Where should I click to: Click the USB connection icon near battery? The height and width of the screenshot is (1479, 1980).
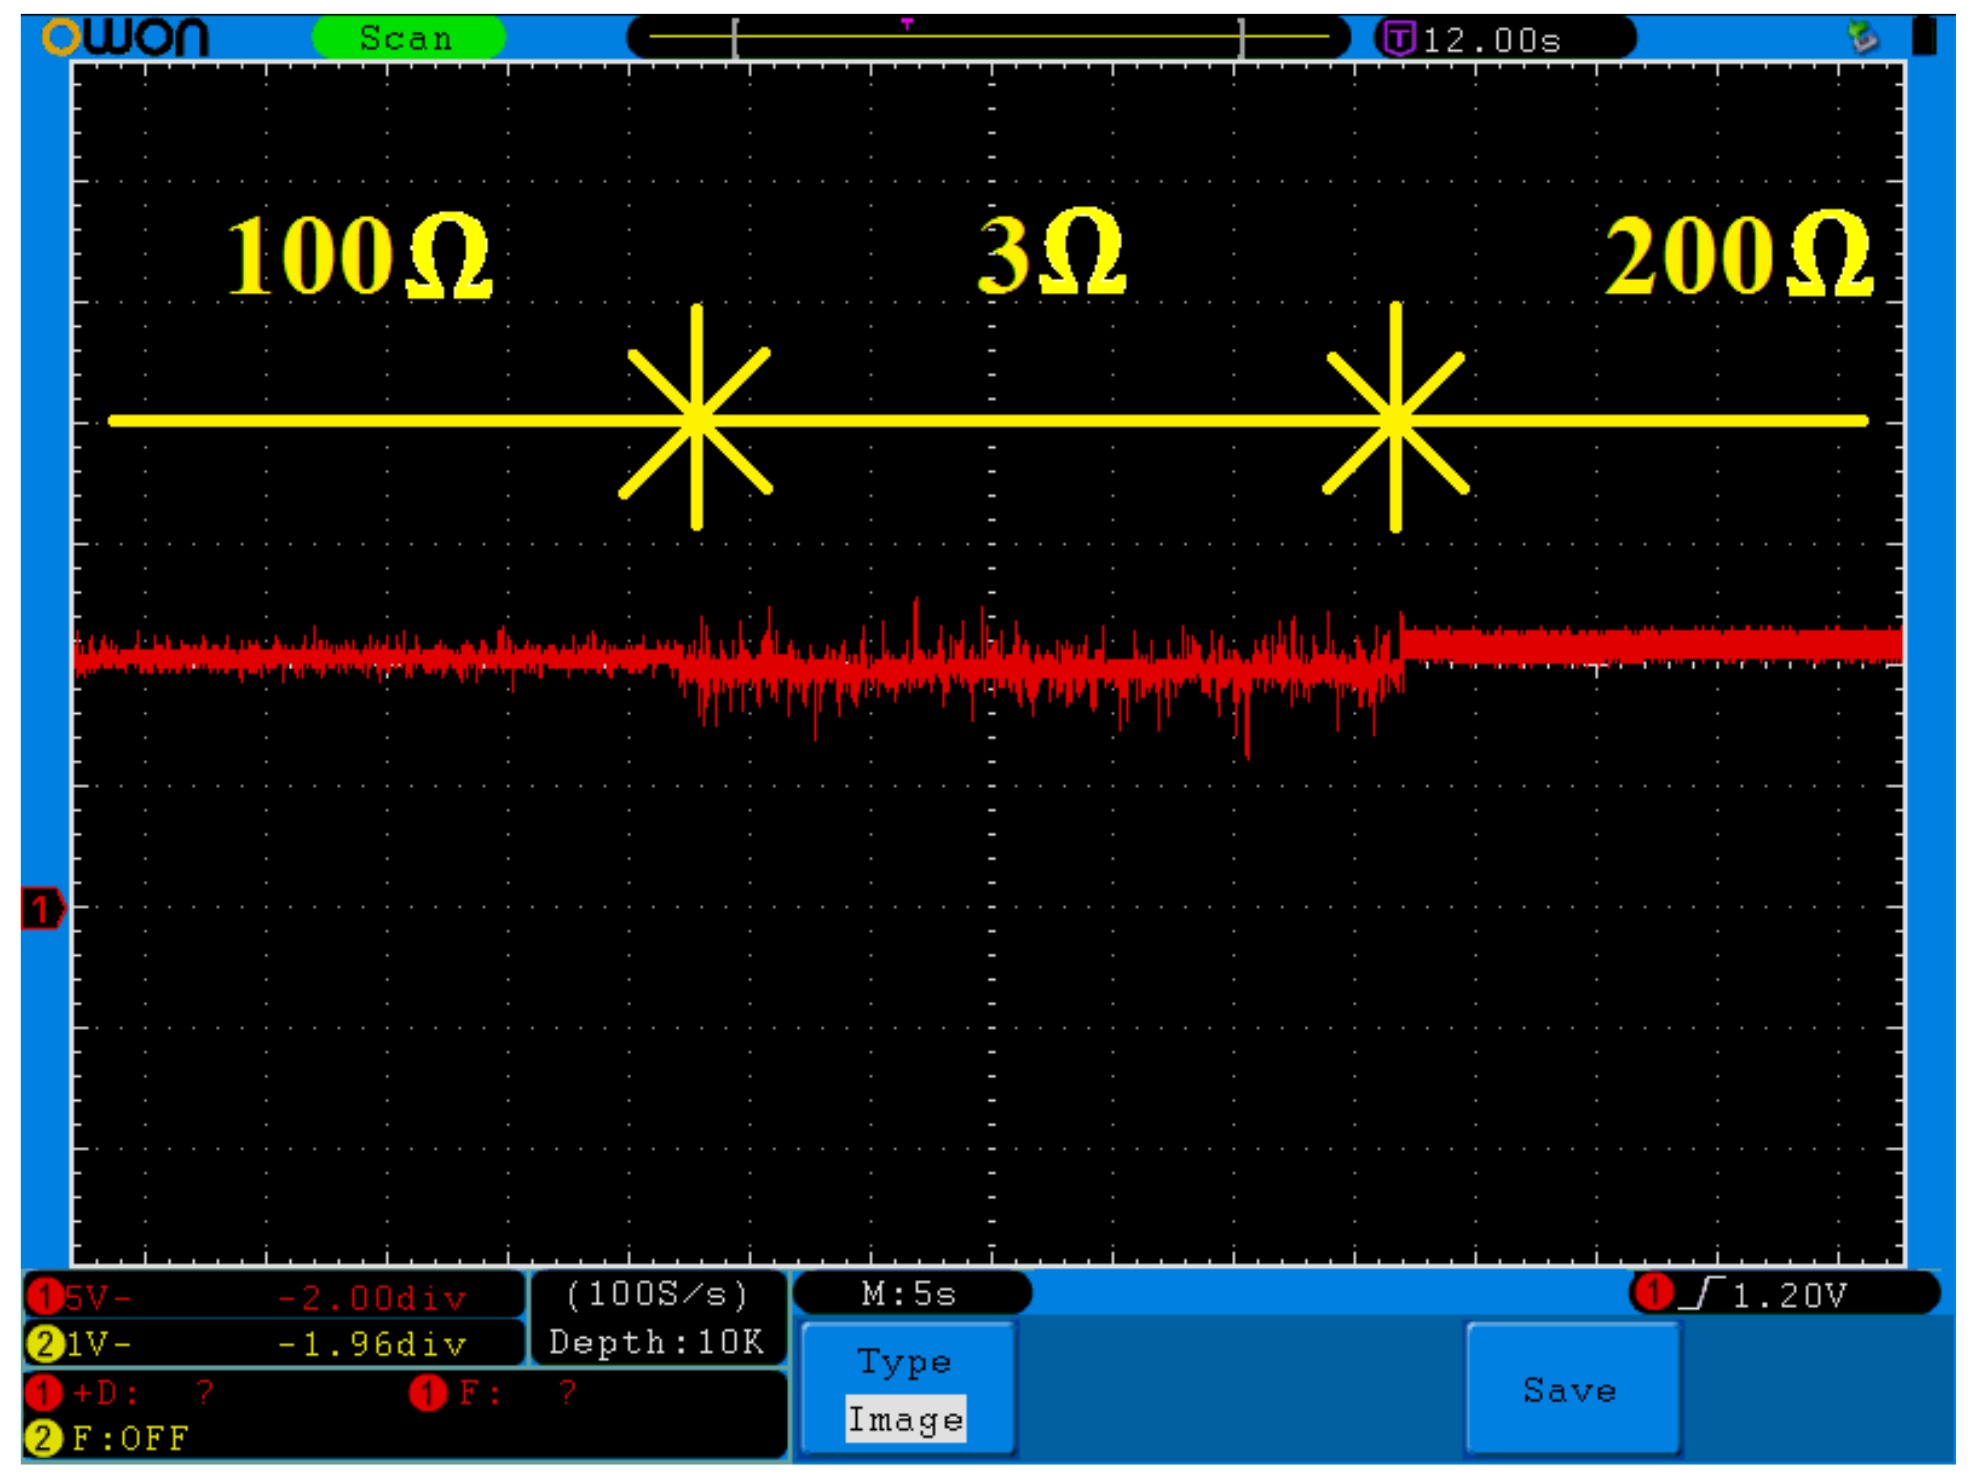coord(1862,38)
